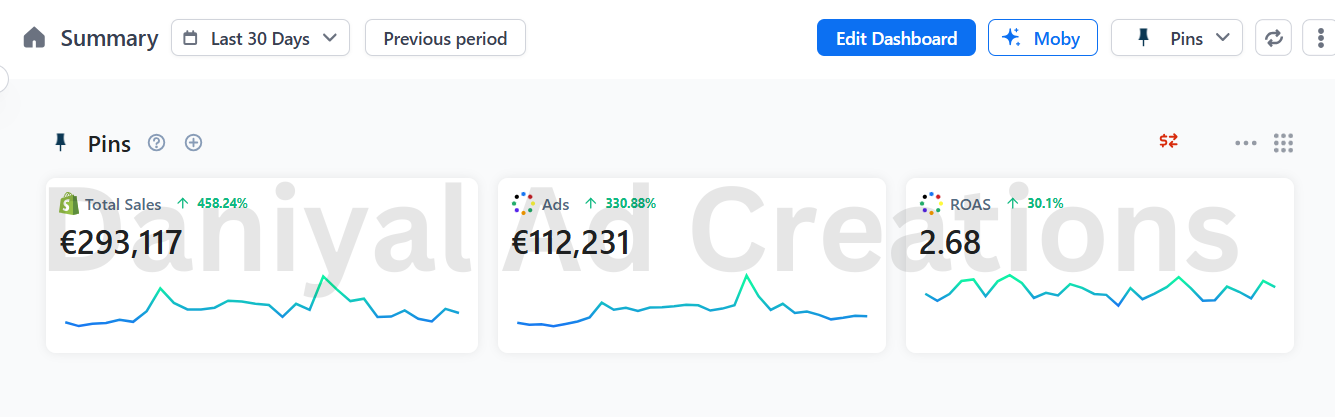Click the home icon beside Summary

pos(35,38)
